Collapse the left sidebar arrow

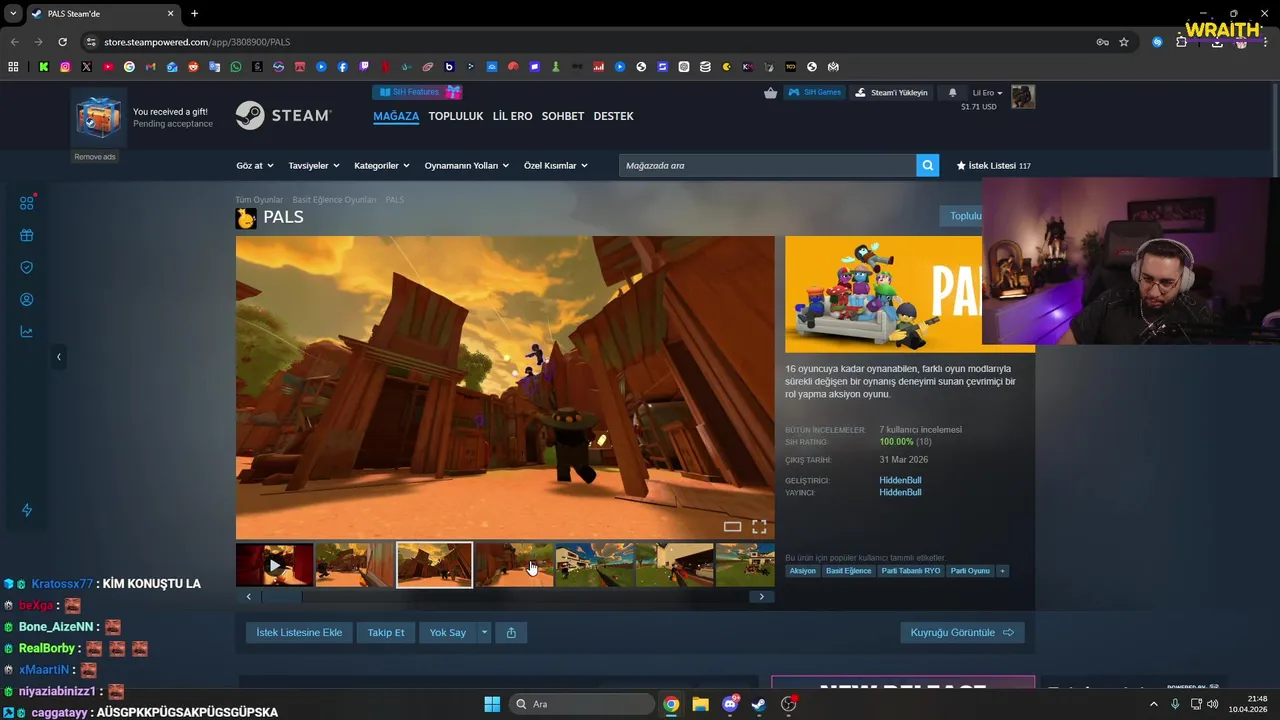pyautogui.click(x=58, y=357)
